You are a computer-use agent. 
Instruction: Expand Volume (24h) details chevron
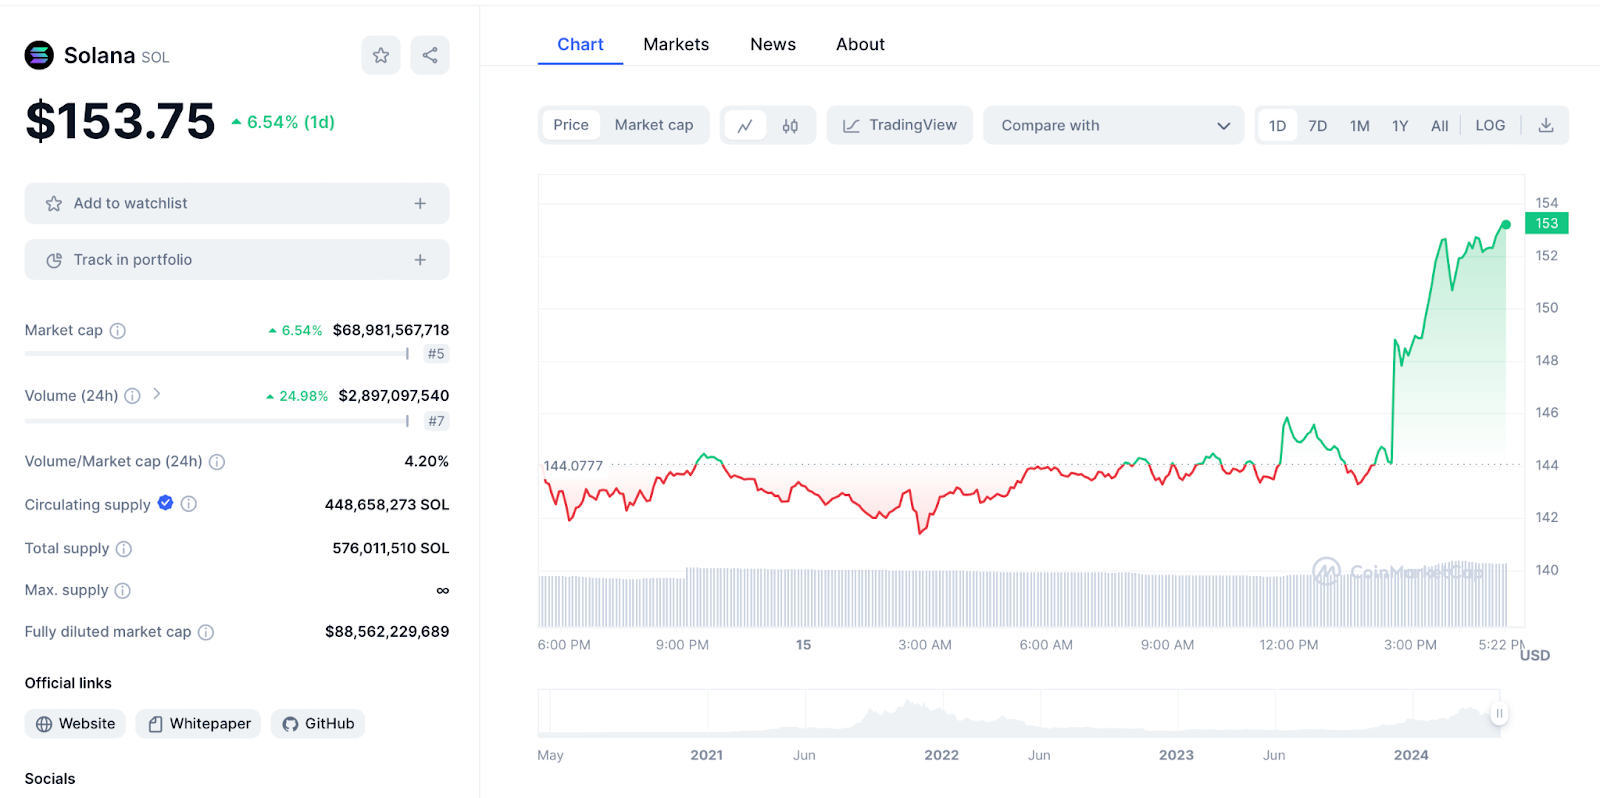click(157, 394)
